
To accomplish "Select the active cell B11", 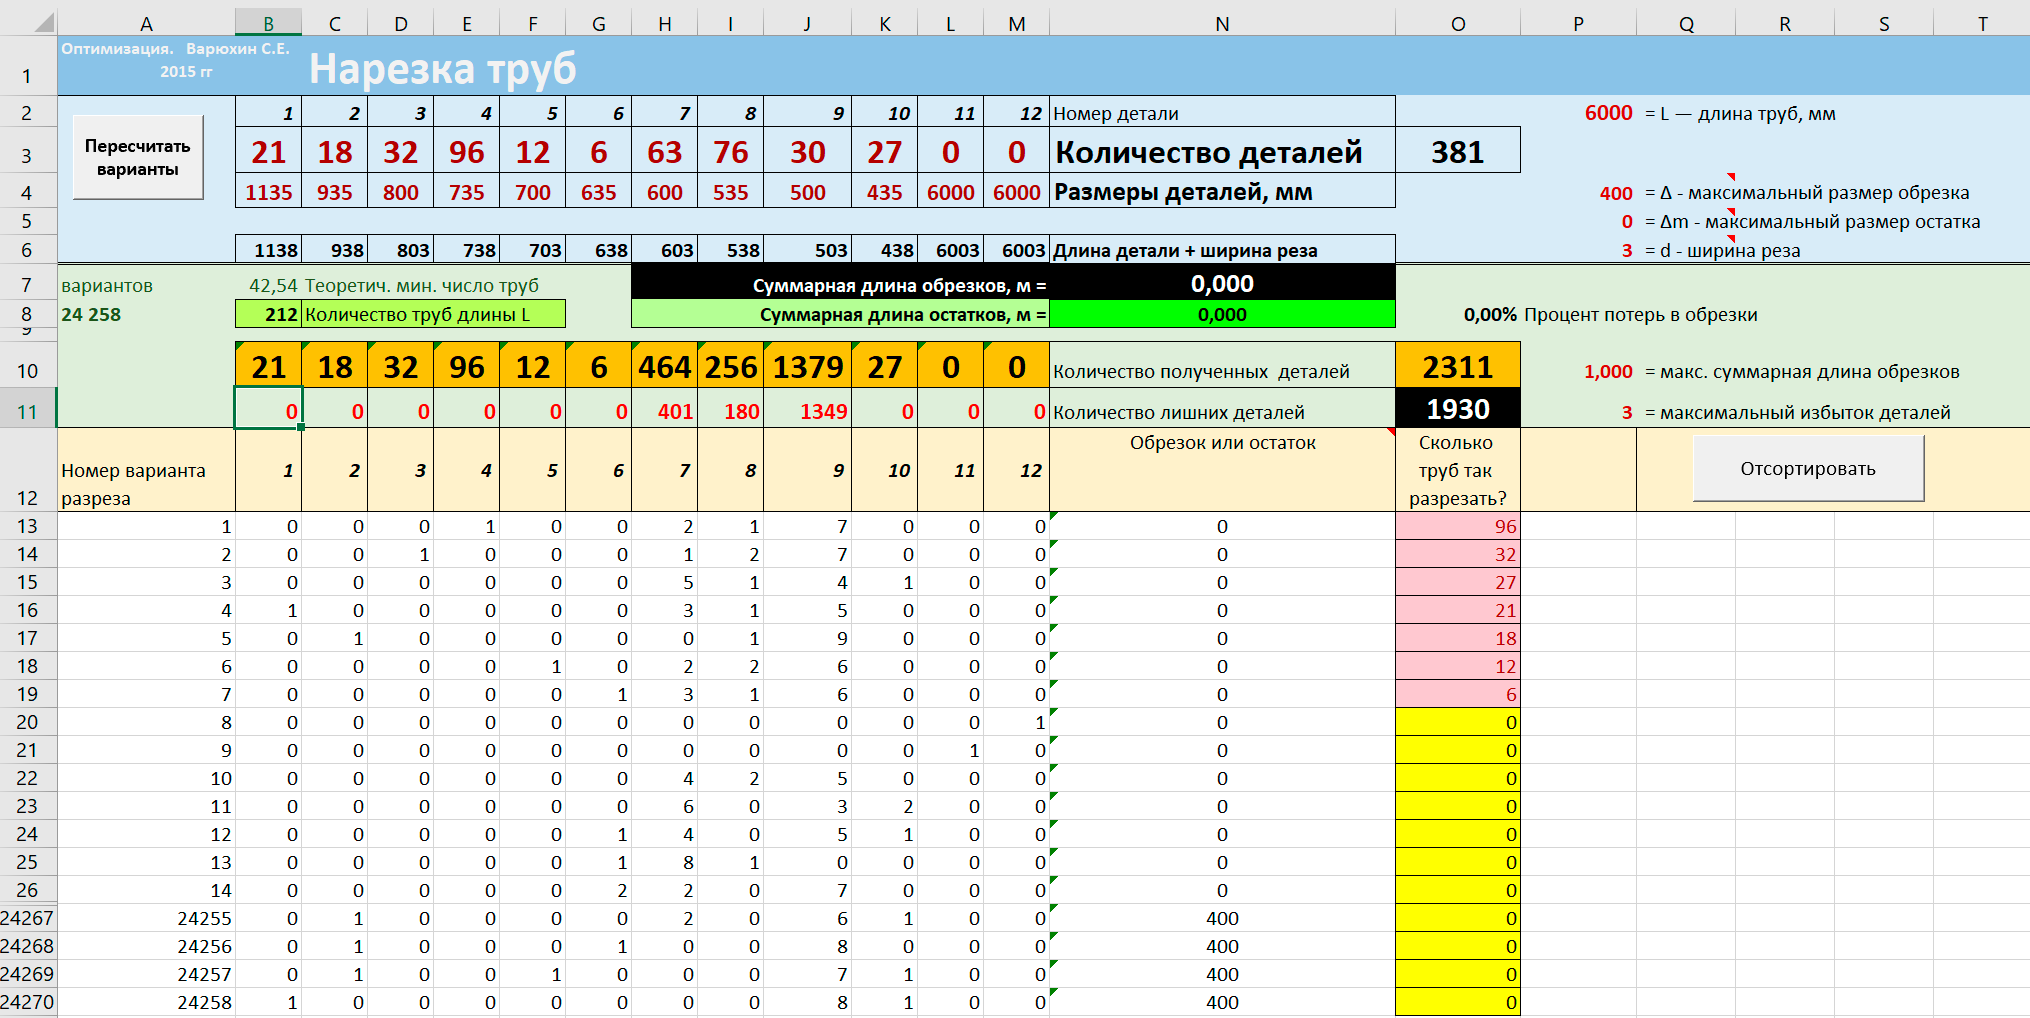I will coord(268,409).
